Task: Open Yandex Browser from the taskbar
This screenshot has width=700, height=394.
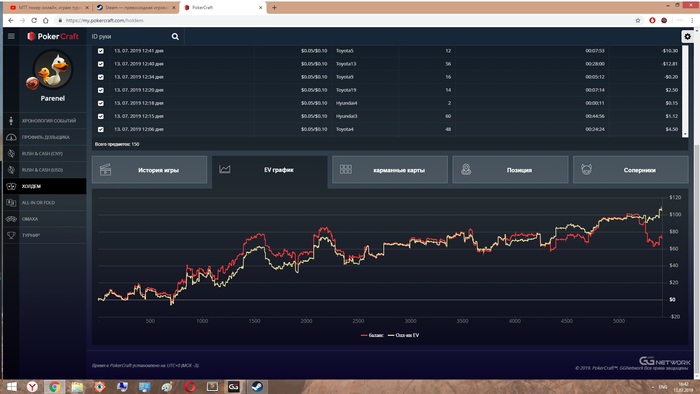Action: click(x=32, y=386)
